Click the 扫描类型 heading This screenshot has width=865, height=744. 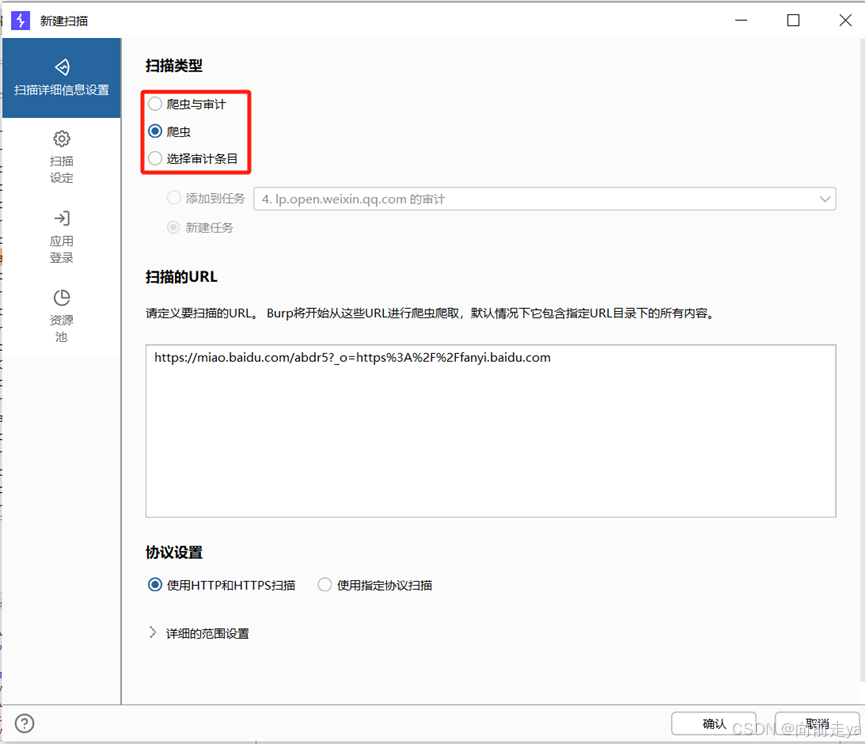pyautogui.click(x=174, y=66)
